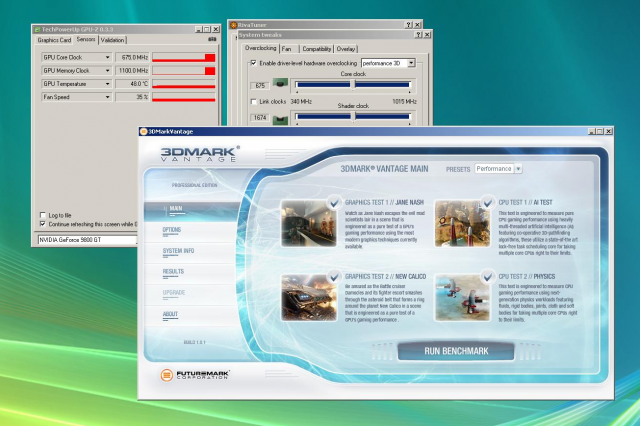Click the System tweaks help question mark button
Viewport: 640px width, 426px height.
tap(418, 35)
